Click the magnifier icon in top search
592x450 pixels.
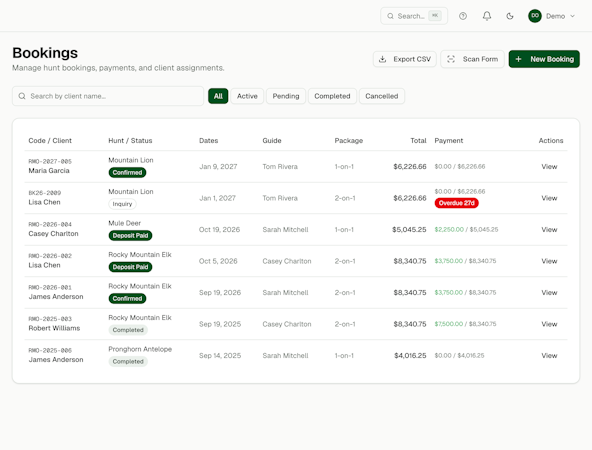coord(390,16)
